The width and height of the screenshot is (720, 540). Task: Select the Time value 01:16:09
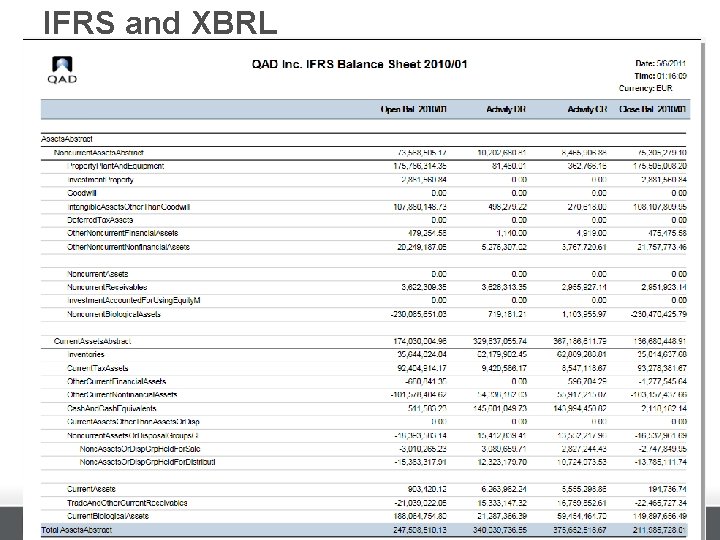[x=672, y=76]
